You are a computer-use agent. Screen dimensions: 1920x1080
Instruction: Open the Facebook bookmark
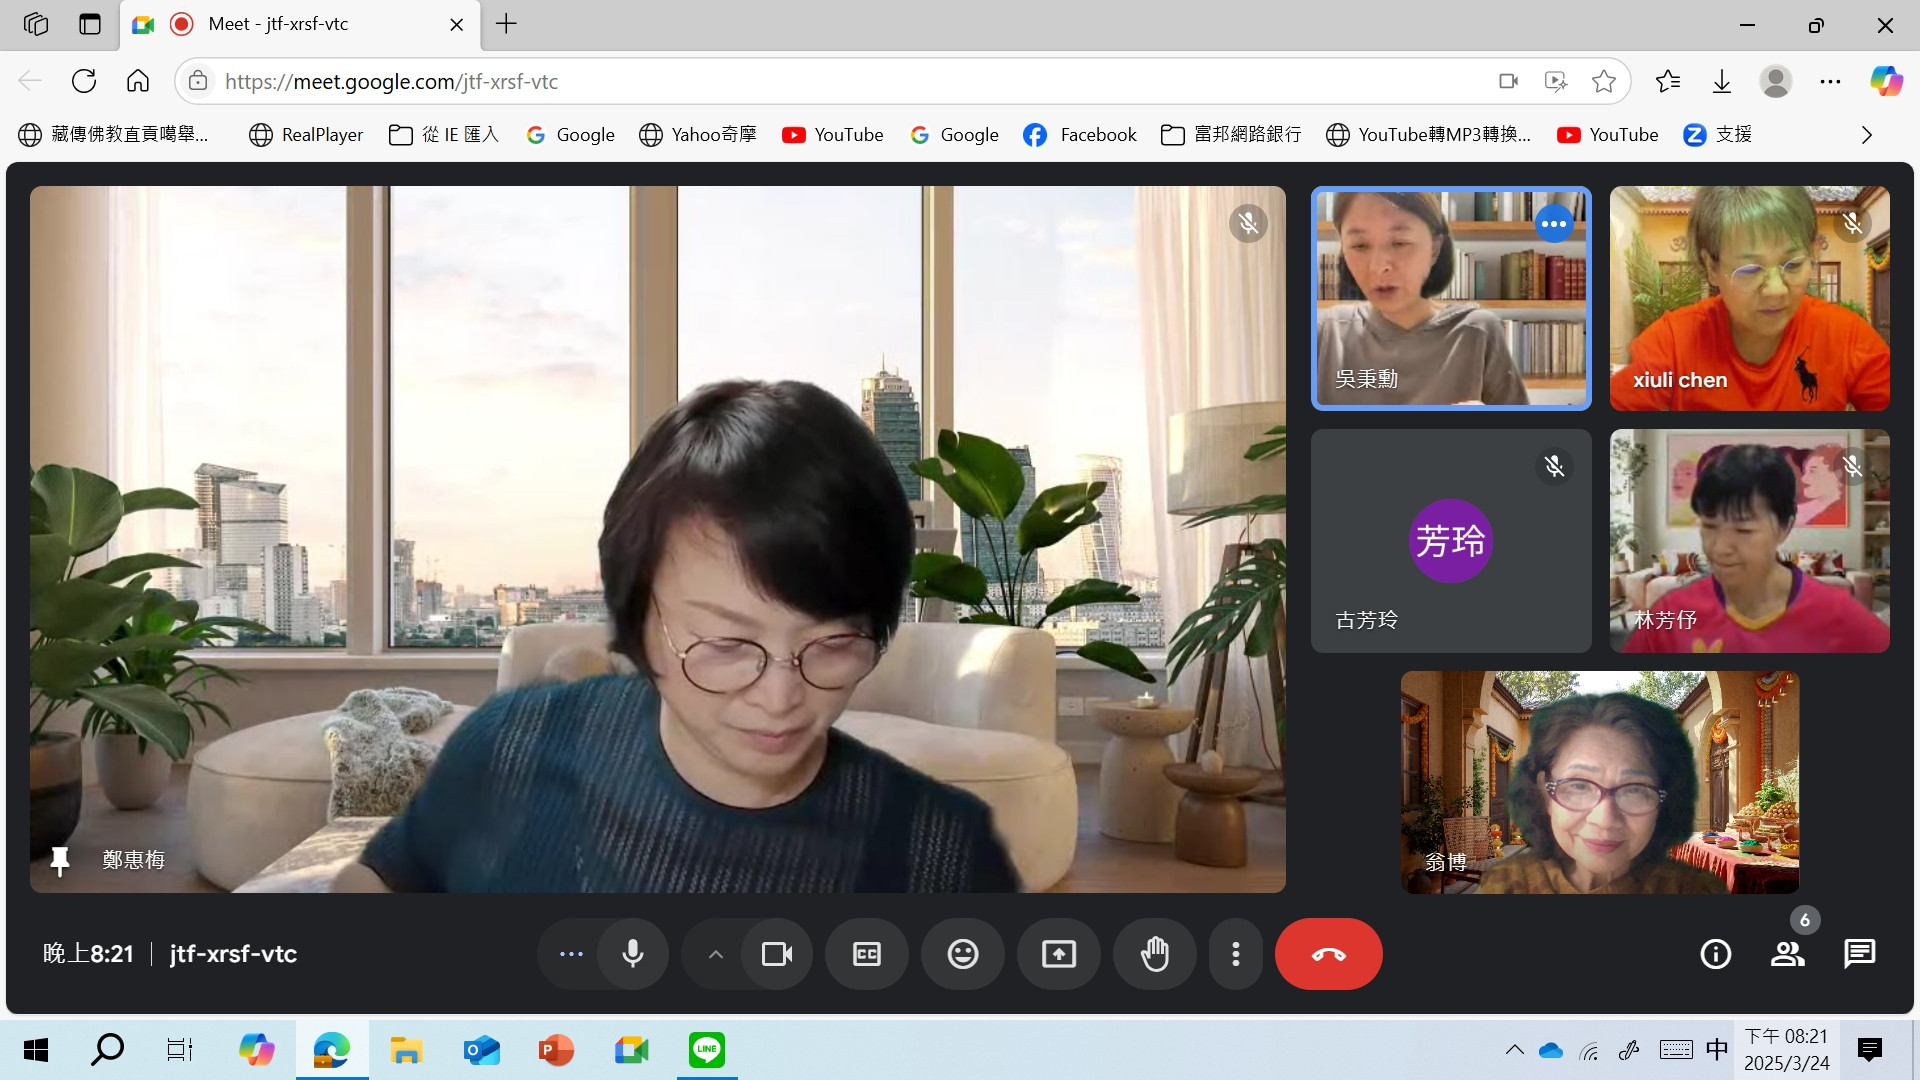click(x=1080, y=135)
